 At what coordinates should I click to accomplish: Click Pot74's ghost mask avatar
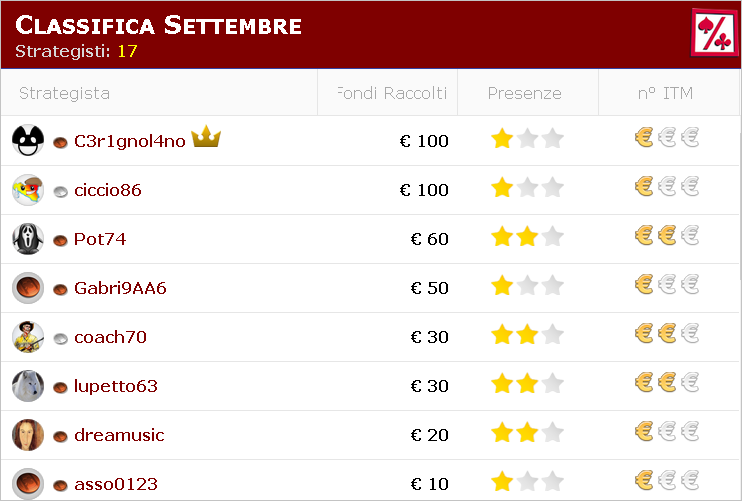pyautogui.click(x=28, y=239)
